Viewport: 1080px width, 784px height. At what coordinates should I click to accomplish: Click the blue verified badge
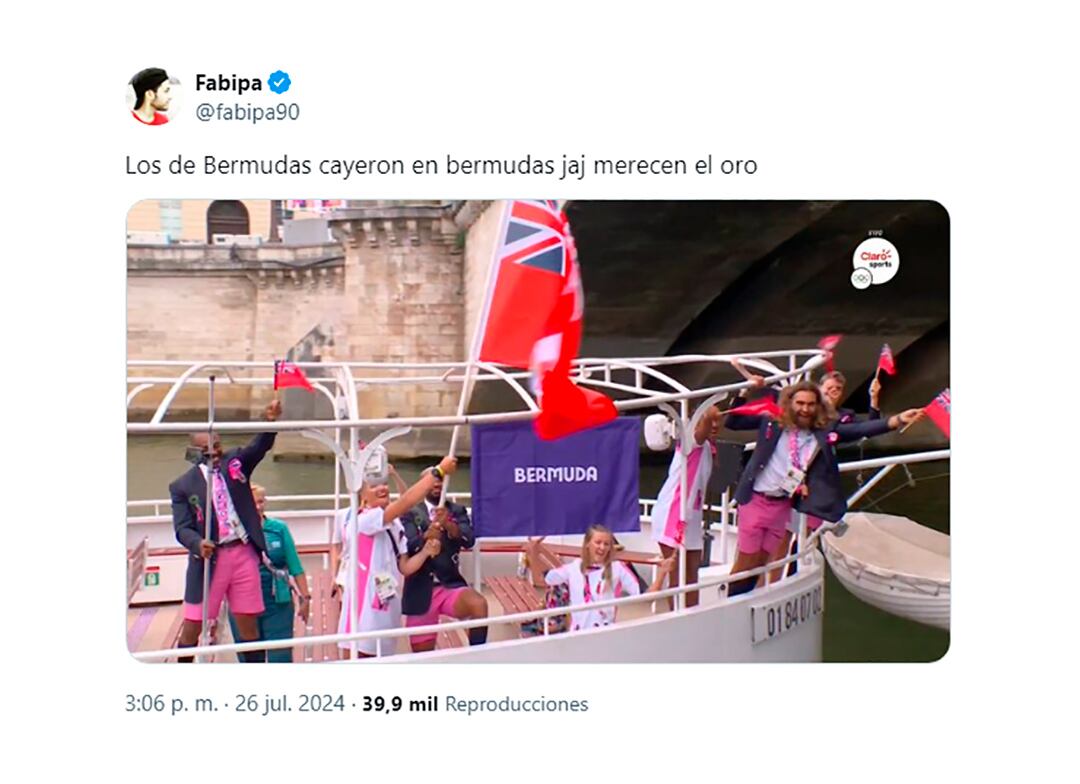(279, 83)
